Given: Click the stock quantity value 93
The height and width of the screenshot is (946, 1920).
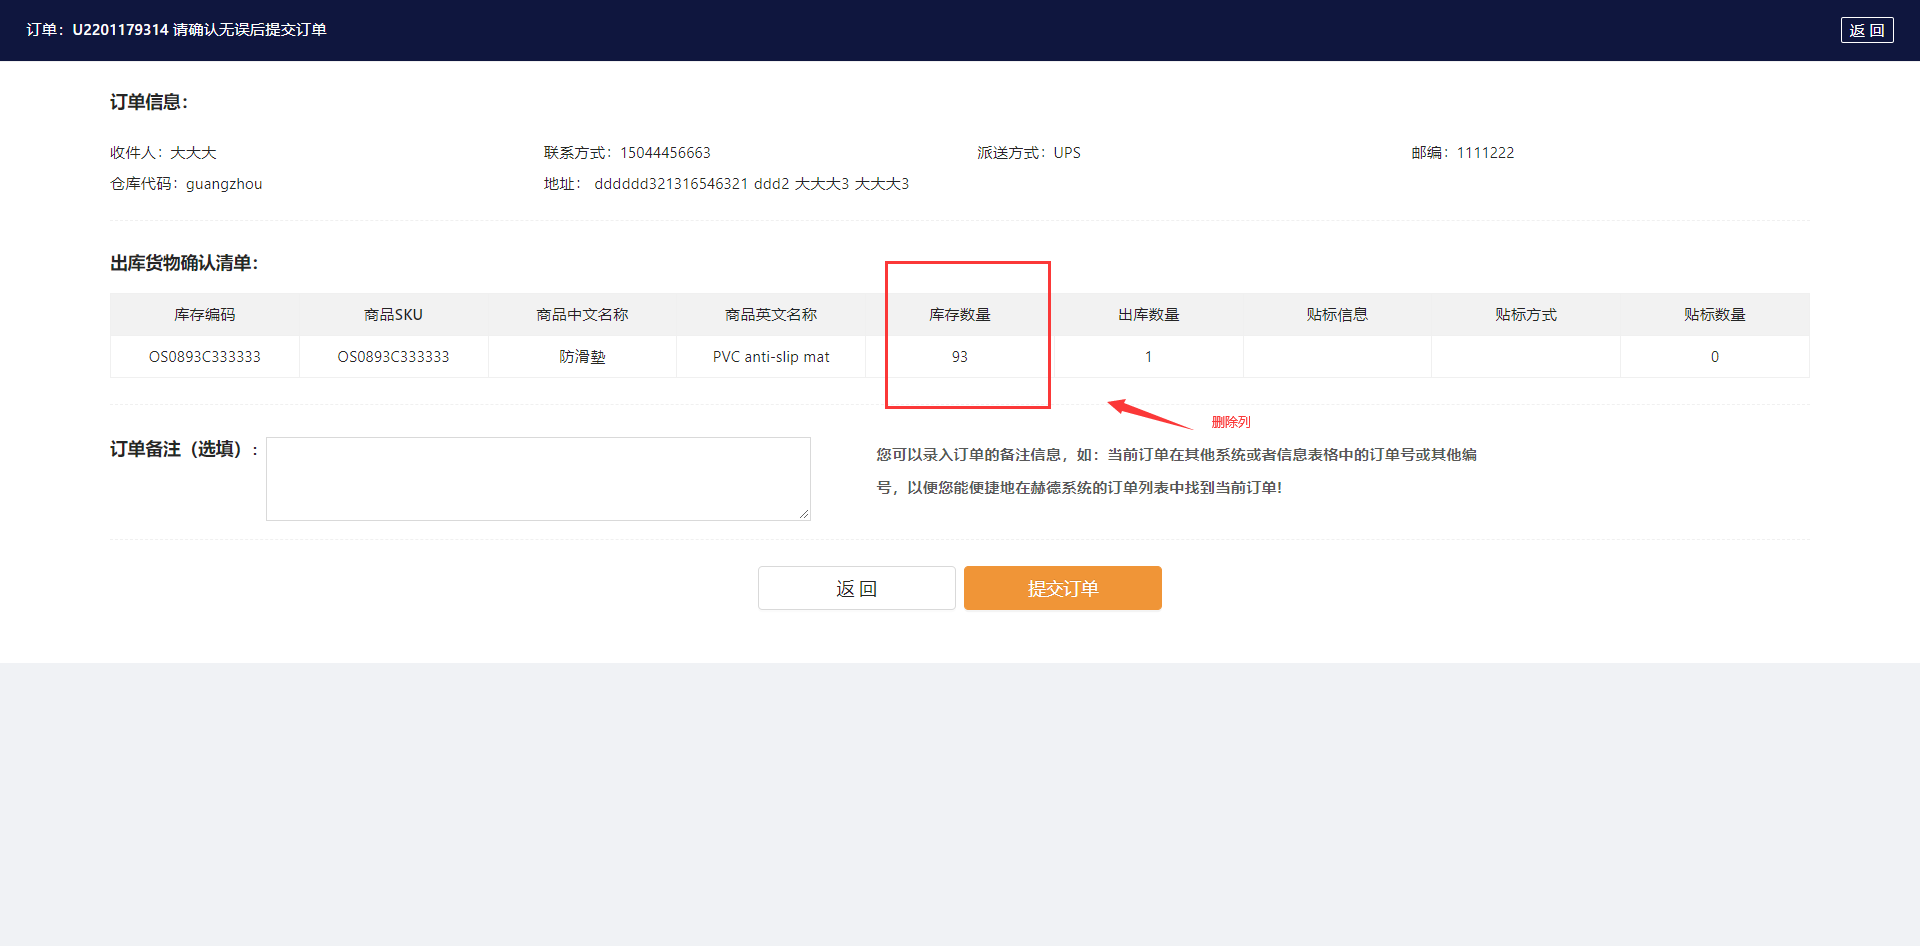Looking at the screenshot, I should [959, 357].
